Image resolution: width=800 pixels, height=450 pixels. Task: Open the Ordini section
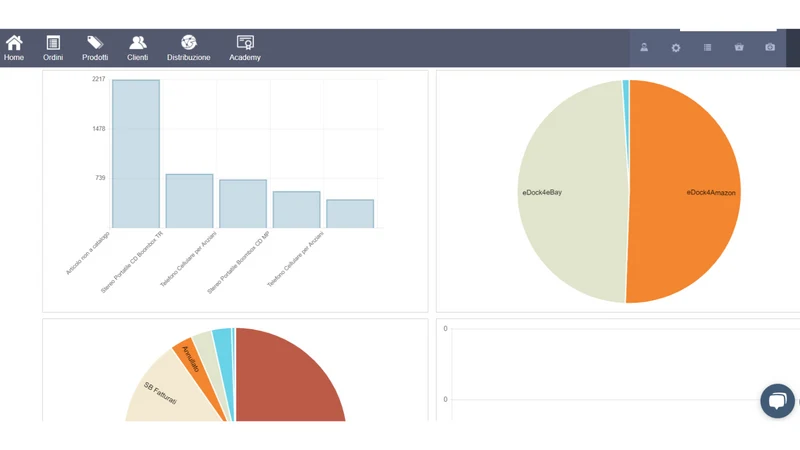(x=53, y=48)
